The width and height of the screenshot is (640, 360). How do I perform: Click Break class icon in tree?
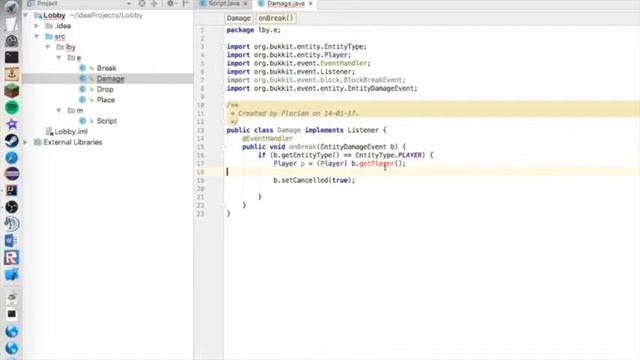[83, 68]
